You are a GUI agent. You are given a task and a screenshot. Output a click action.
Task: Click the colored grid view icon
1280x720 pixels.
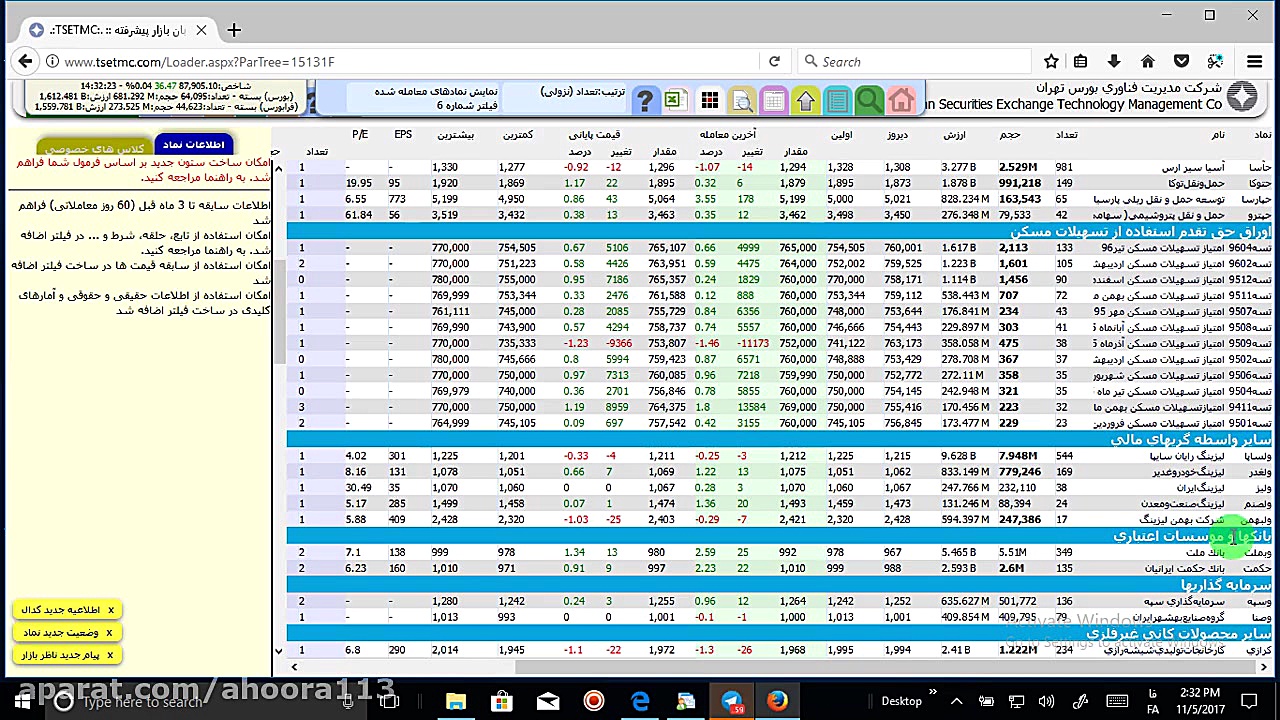pos(709,101)
